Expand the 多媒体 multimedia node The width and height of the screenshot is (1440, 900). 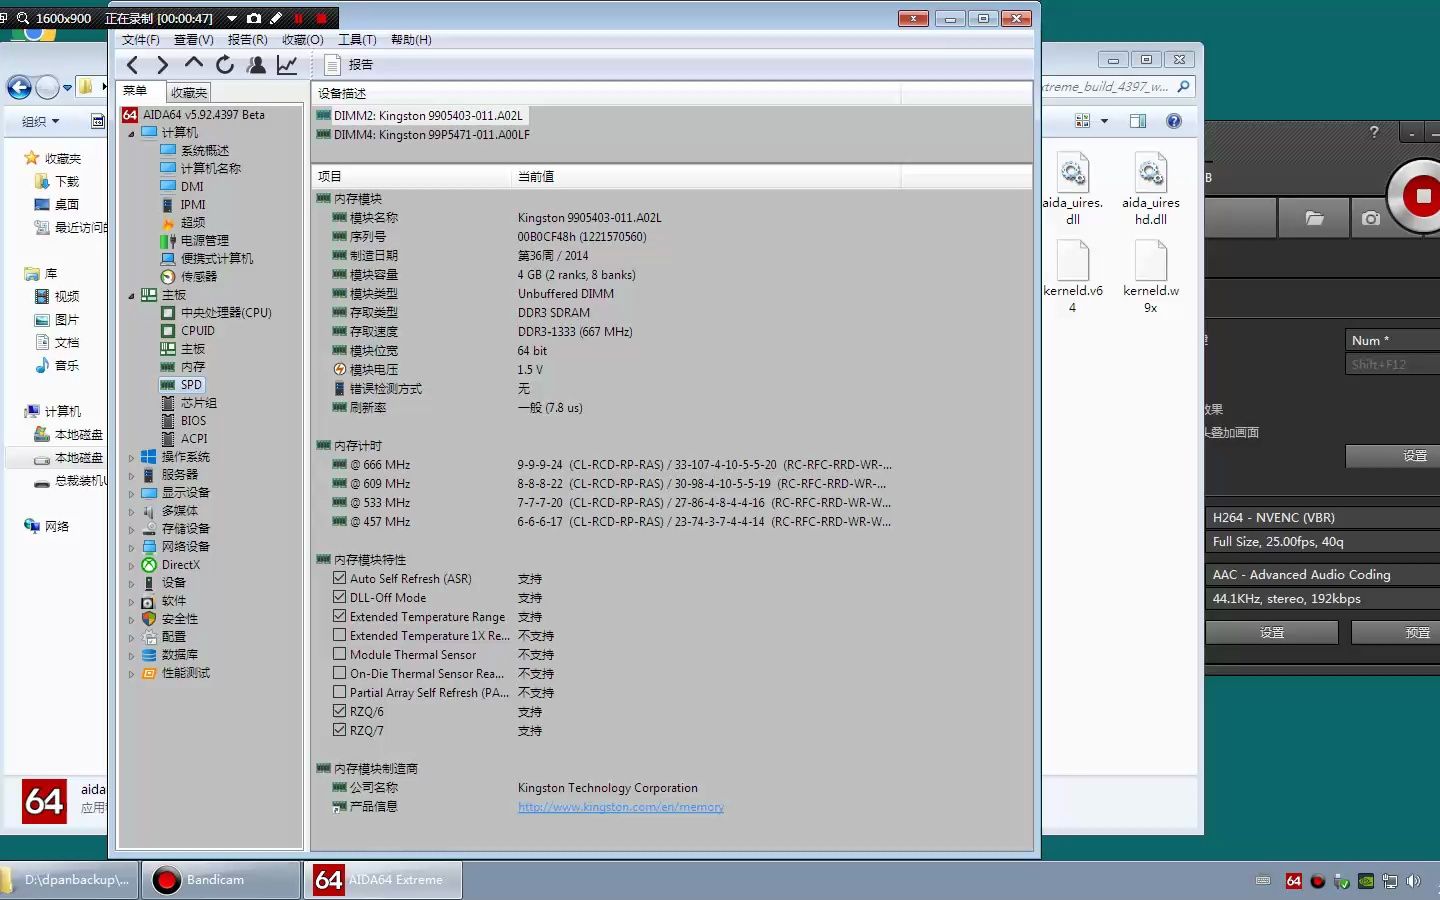coord(131,511)
